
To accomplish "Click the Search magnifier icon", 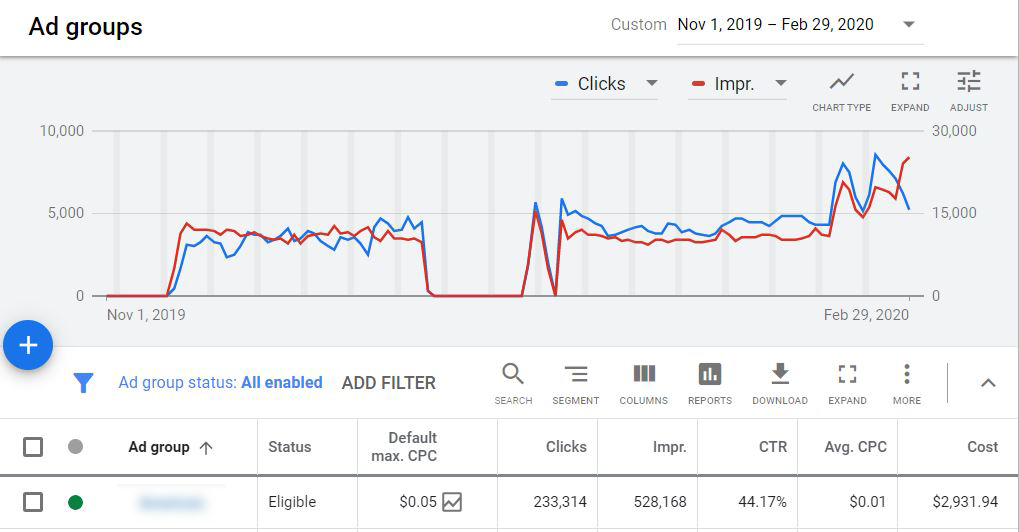I will point(513,383).
